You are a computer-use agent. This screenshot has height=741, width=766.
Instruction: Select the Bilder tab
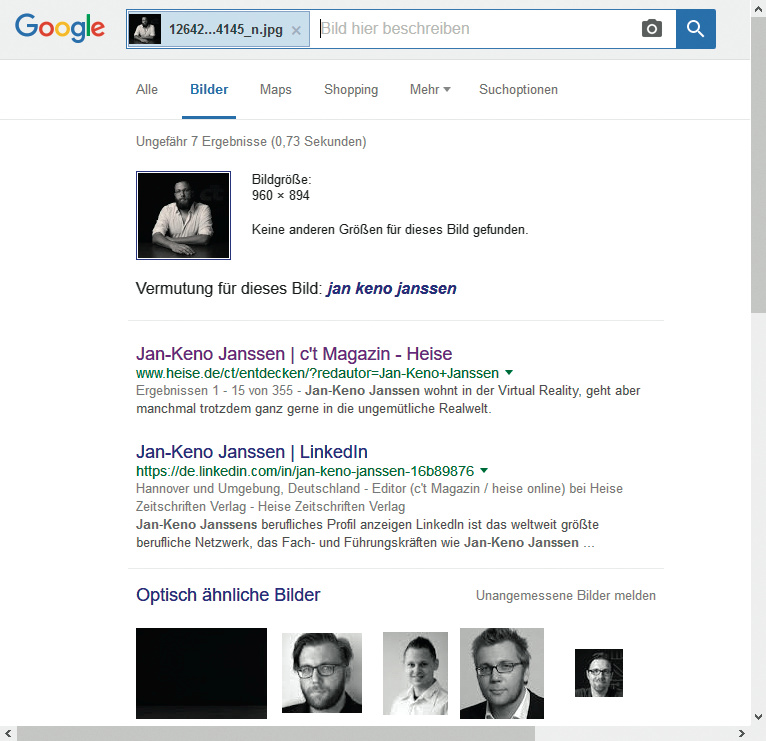coord(209,90)
